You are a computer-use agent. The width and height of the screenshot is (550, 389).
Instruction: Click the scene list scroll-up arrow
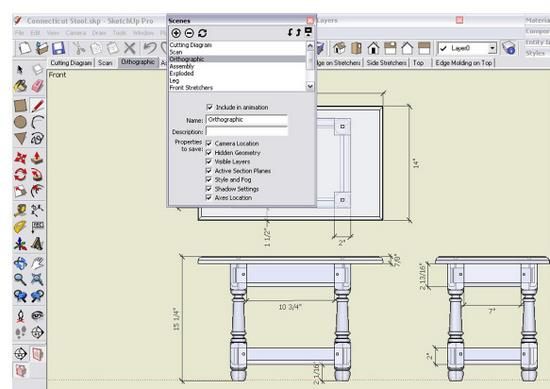310,46
